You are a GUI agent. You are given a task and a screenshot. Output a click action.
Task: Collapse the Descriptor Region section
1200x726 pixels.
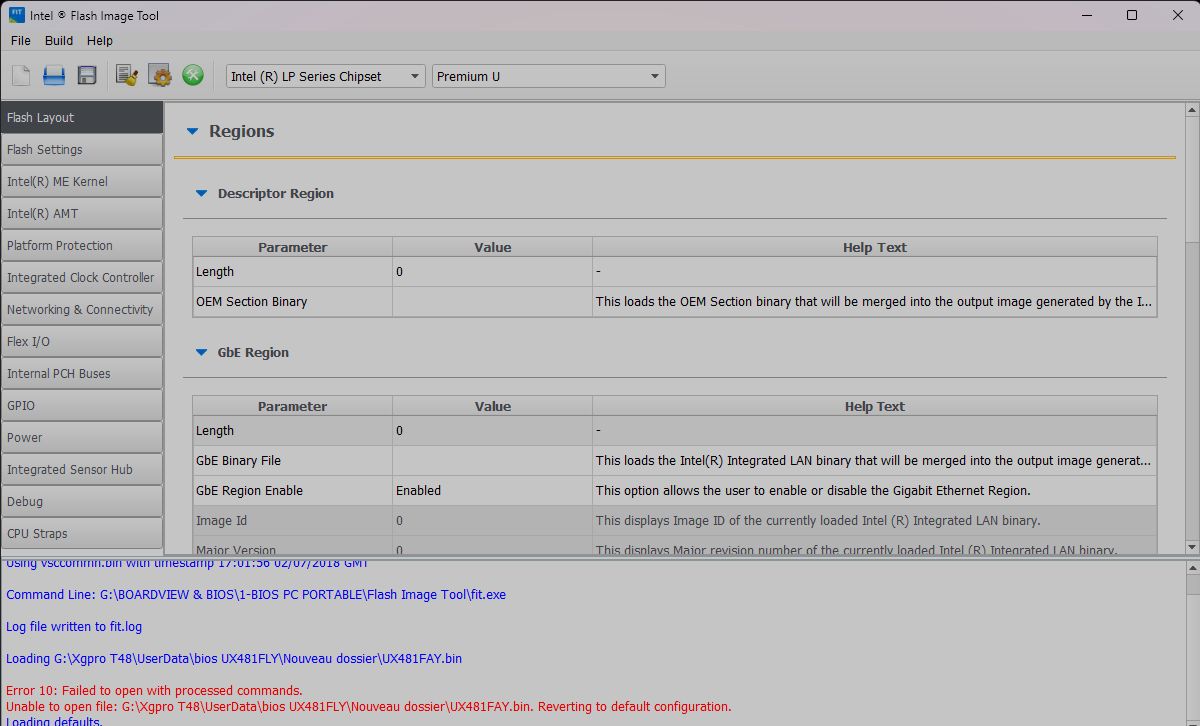tap(201, 194)
